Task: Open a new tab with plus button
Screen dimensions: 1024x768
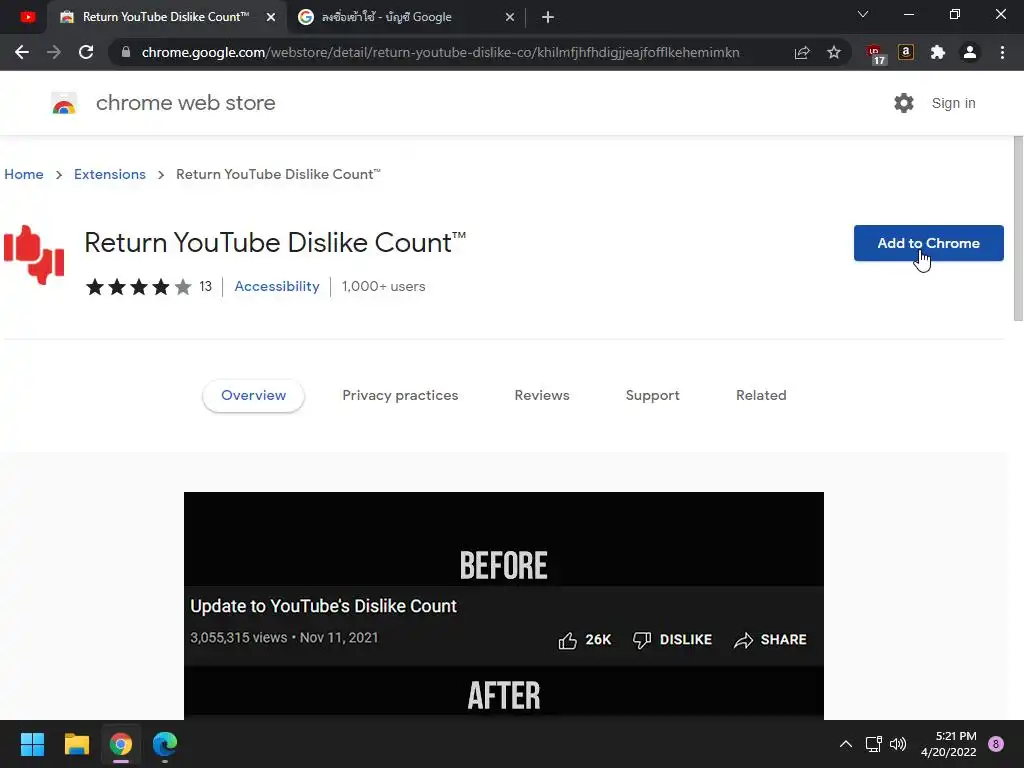Action: (548, 18)
